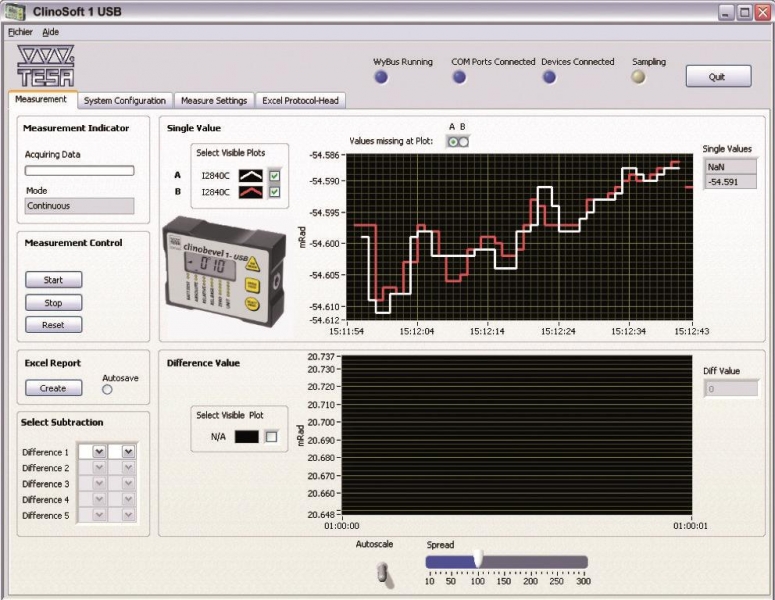Click the Single Values NaN field

click(731, 167)
